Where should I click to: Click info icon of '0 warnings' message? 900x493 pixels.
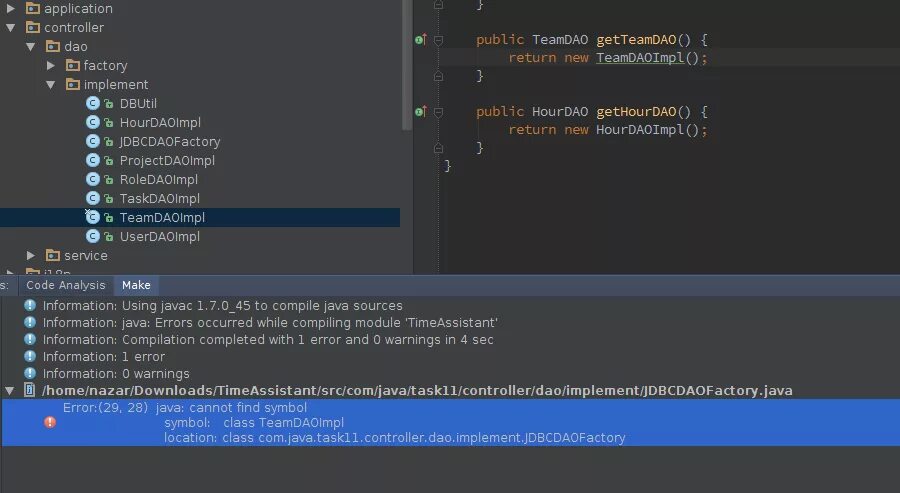(x=30, y=374)
